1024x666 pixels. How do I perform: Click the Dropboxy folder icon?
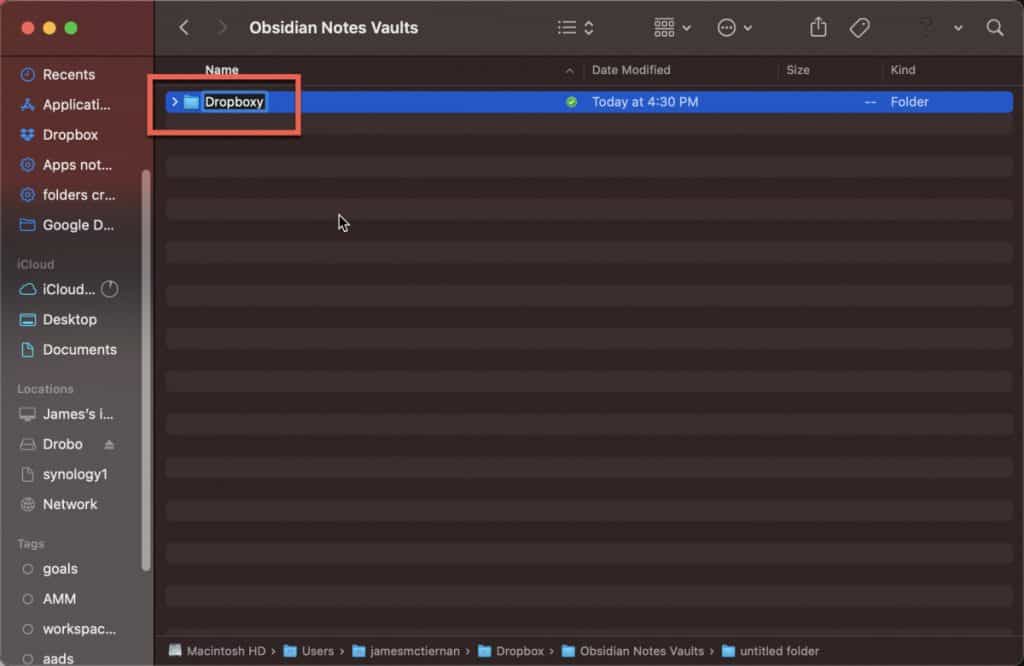[x=191, y=102]
